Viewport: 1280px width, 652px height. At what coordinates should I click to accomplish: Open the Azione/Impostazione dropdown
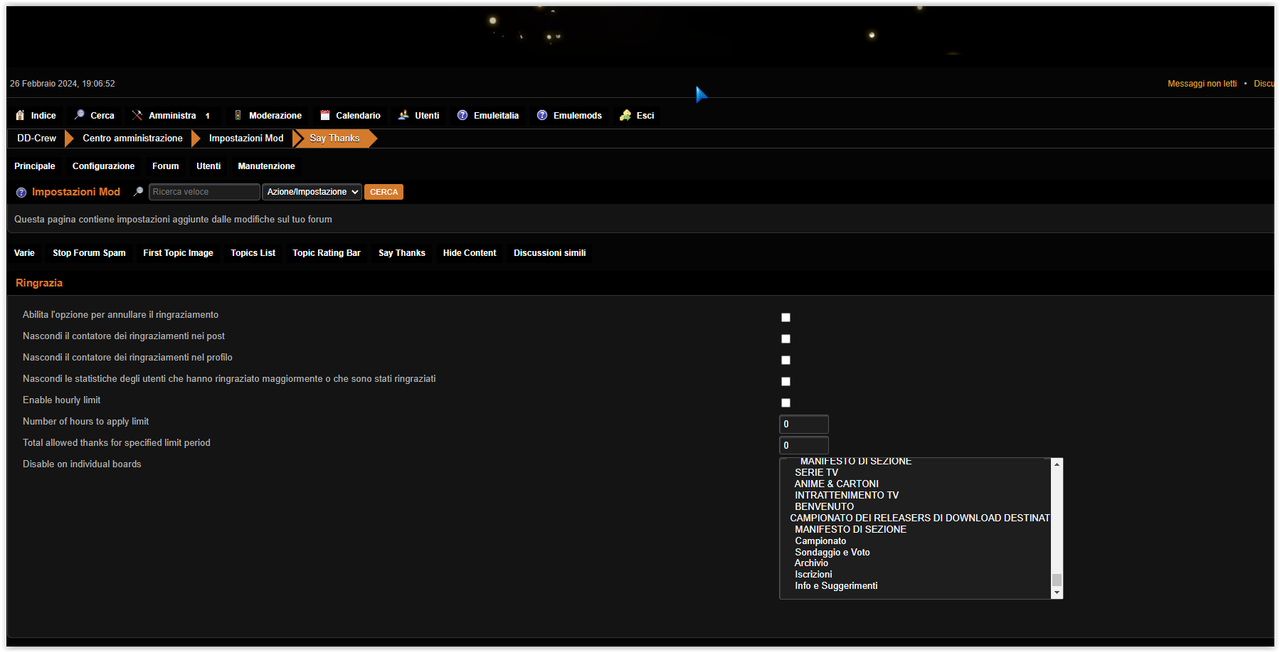[312, 192]
